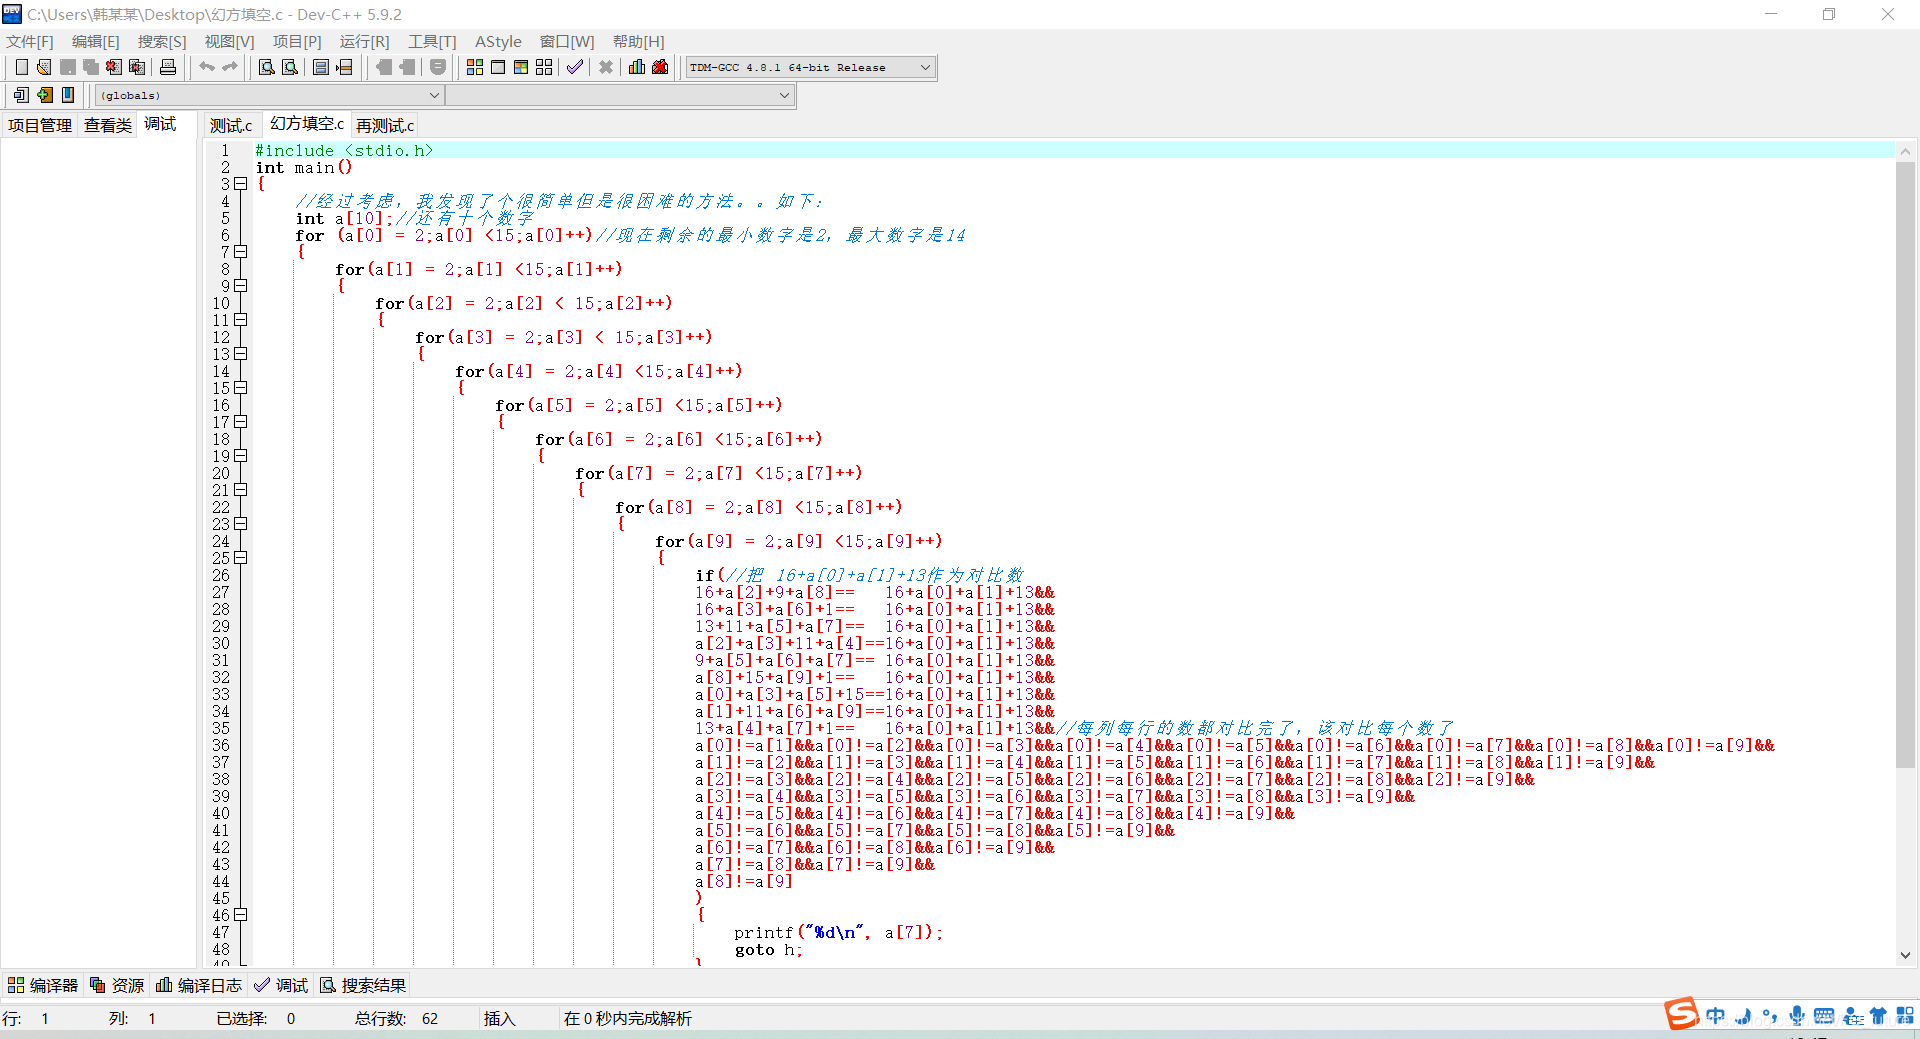Image resolution: width=1920 pixels, height=1039 pixels.
Task: Click the Undo arrow icon
Action: 206,67
